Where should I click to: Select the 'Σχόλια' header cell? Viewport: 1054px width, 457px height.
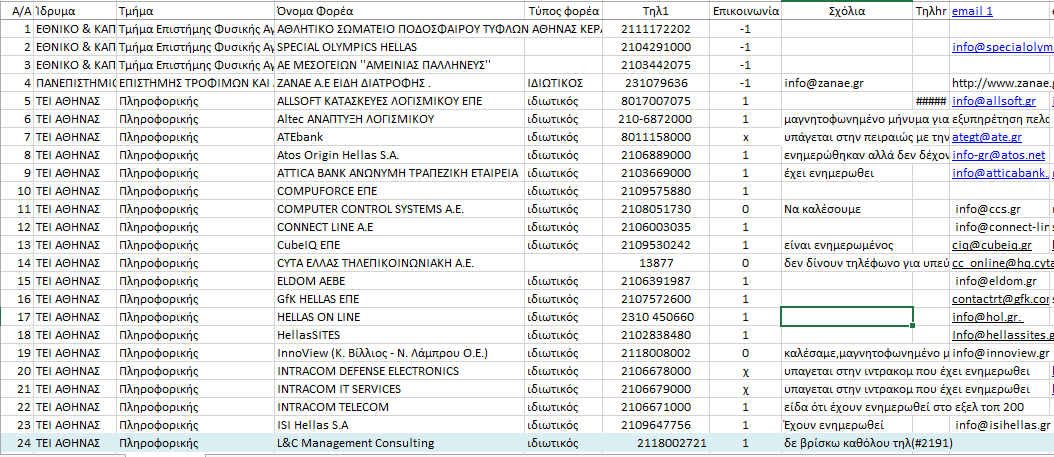pyautogui.click(x=847, y=11)
